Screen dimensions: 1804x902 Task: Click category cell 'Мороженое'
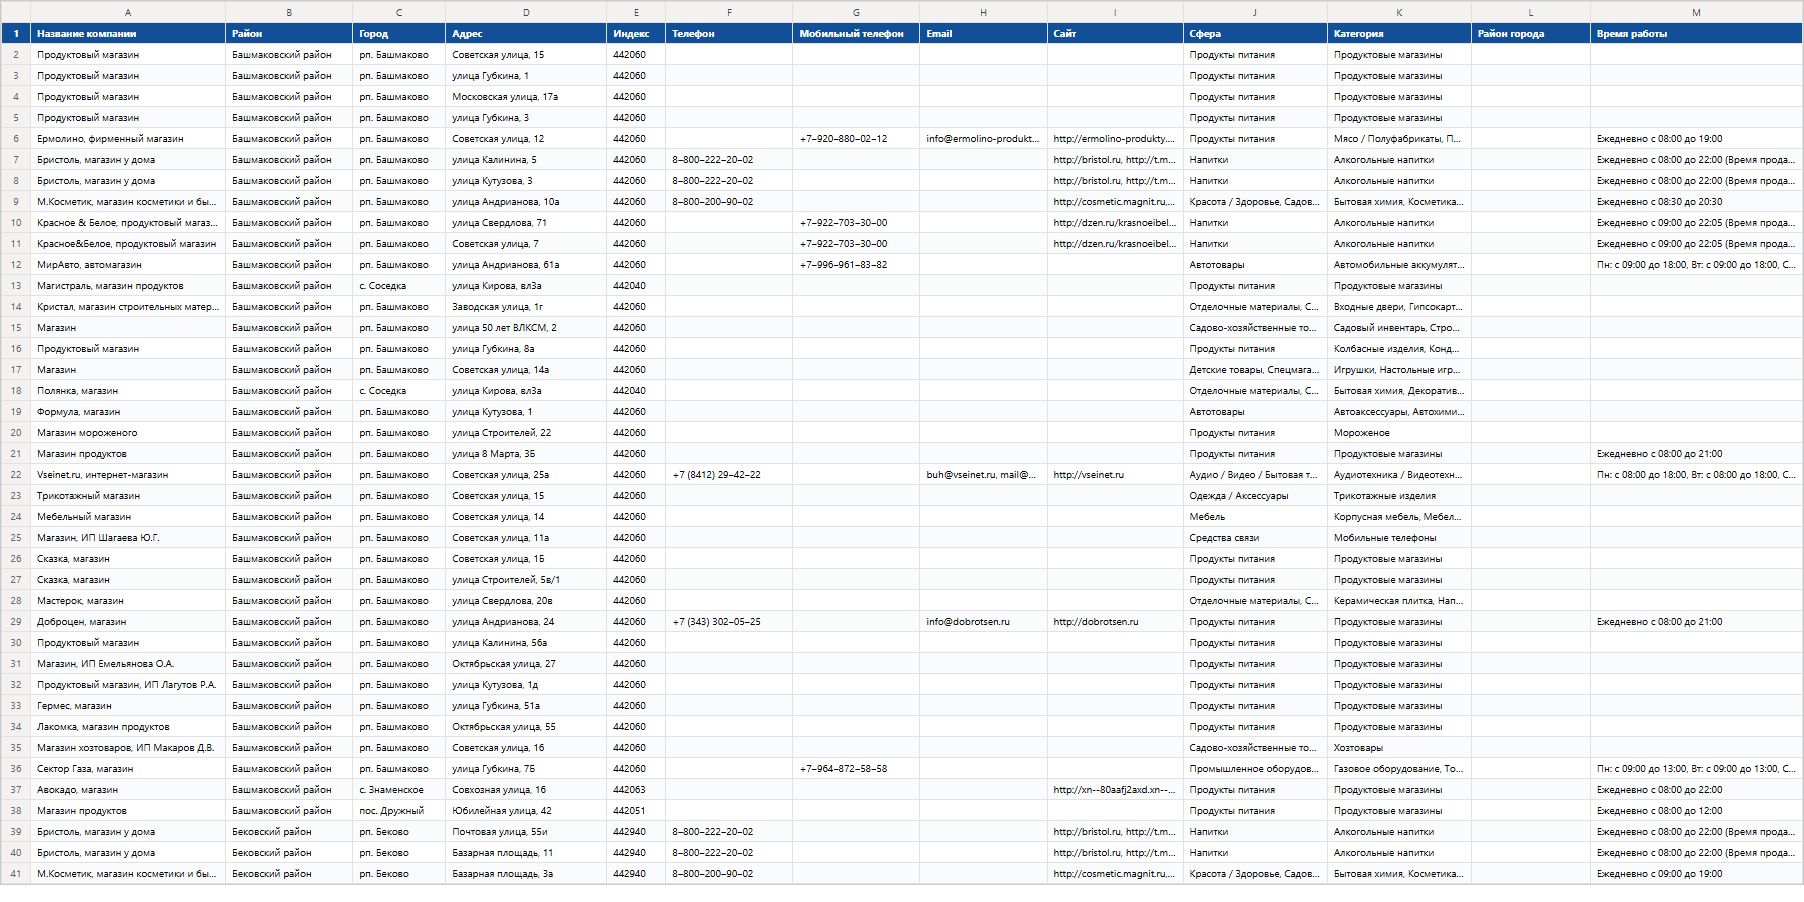(1399, 433)
